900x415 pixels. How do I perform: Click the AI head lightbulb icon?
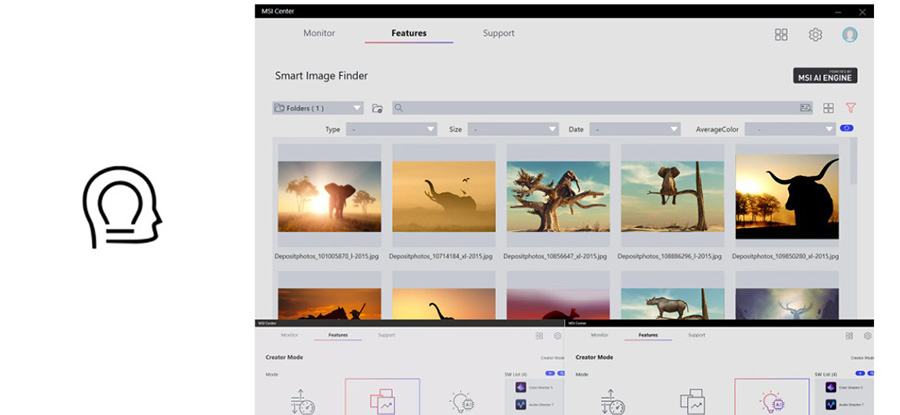coord(121,207)
